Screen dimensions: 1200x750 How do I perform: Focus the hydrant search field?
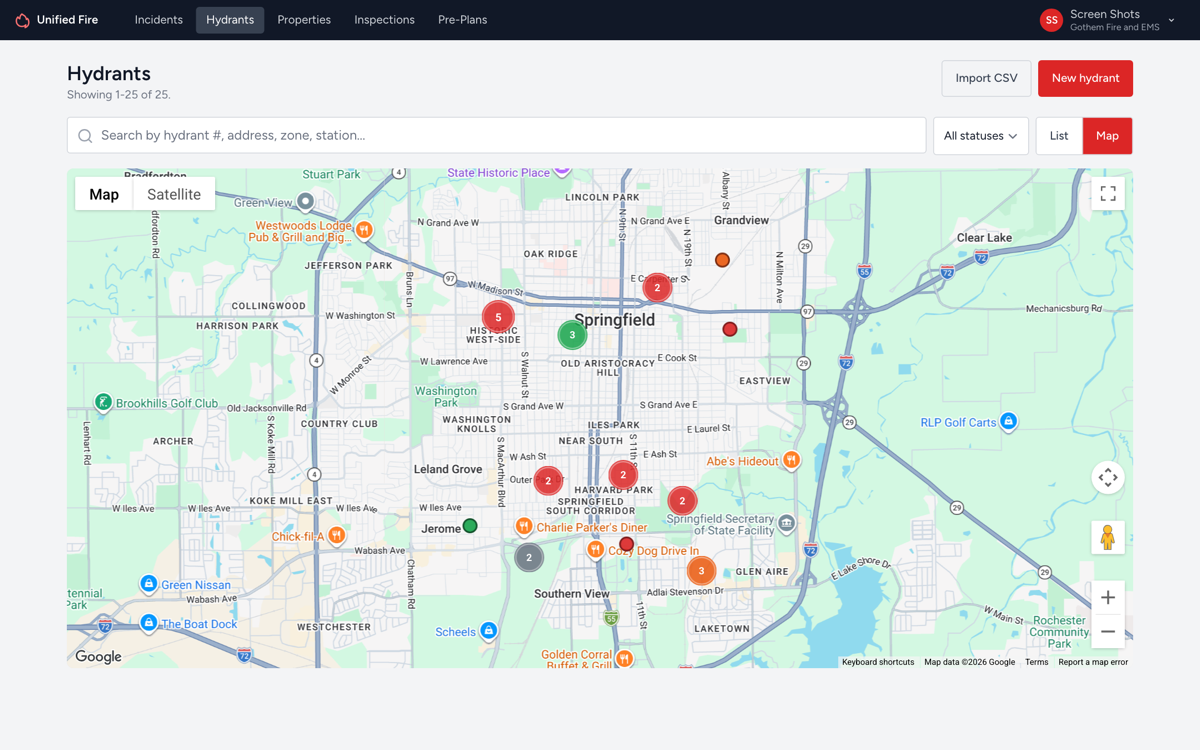[x=497, y=136]
